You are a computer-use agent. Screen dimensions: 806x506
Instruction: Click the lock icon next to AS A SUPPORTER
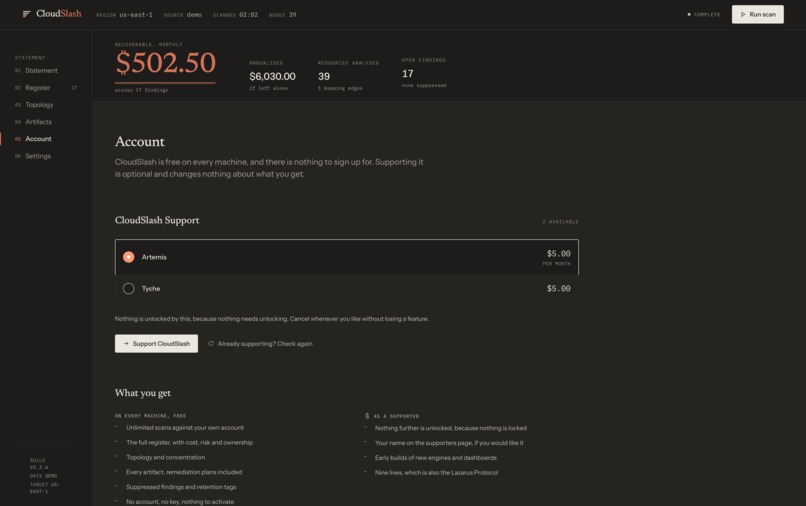click(x=367, y=415)
